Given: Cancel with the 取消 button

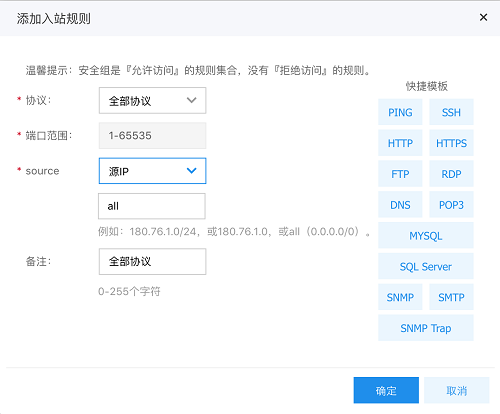Looking at the screenshot, I should [x=457, y=390].
